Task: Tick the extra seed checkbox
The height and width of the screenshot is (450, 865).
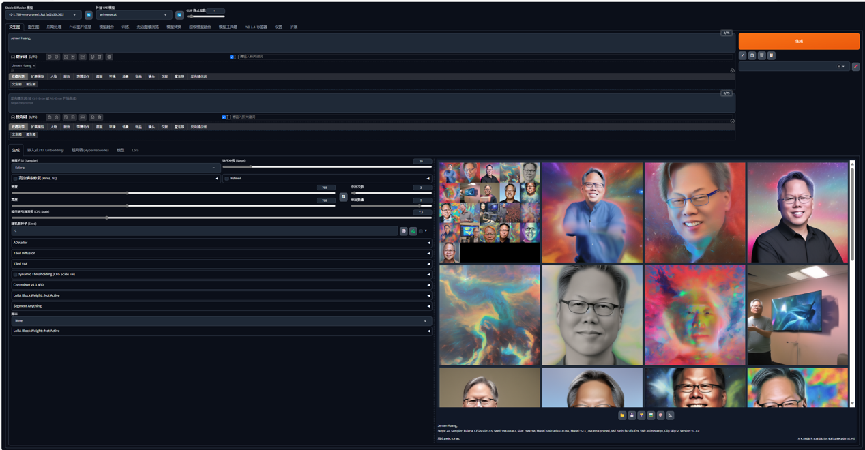Action: (x=422, y=231)
